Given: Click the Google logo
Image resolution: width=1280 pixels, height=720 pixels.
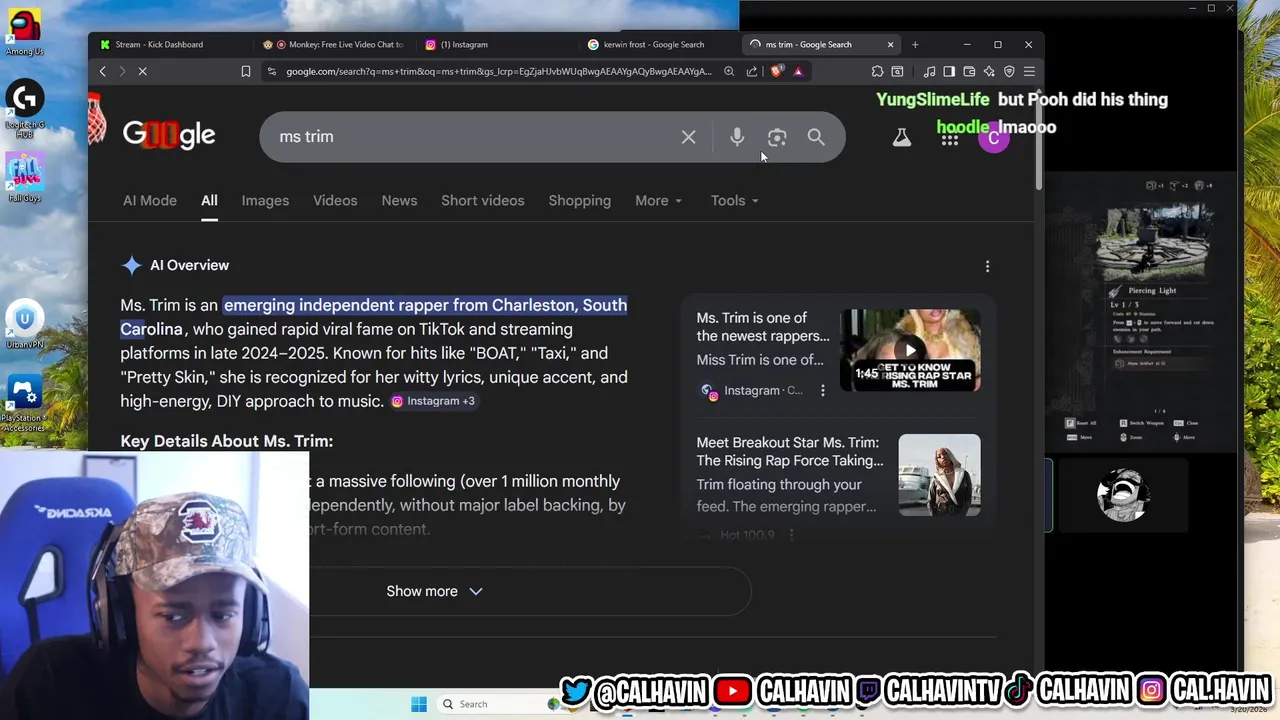Looking at the screenshot, I should (169, 135).
